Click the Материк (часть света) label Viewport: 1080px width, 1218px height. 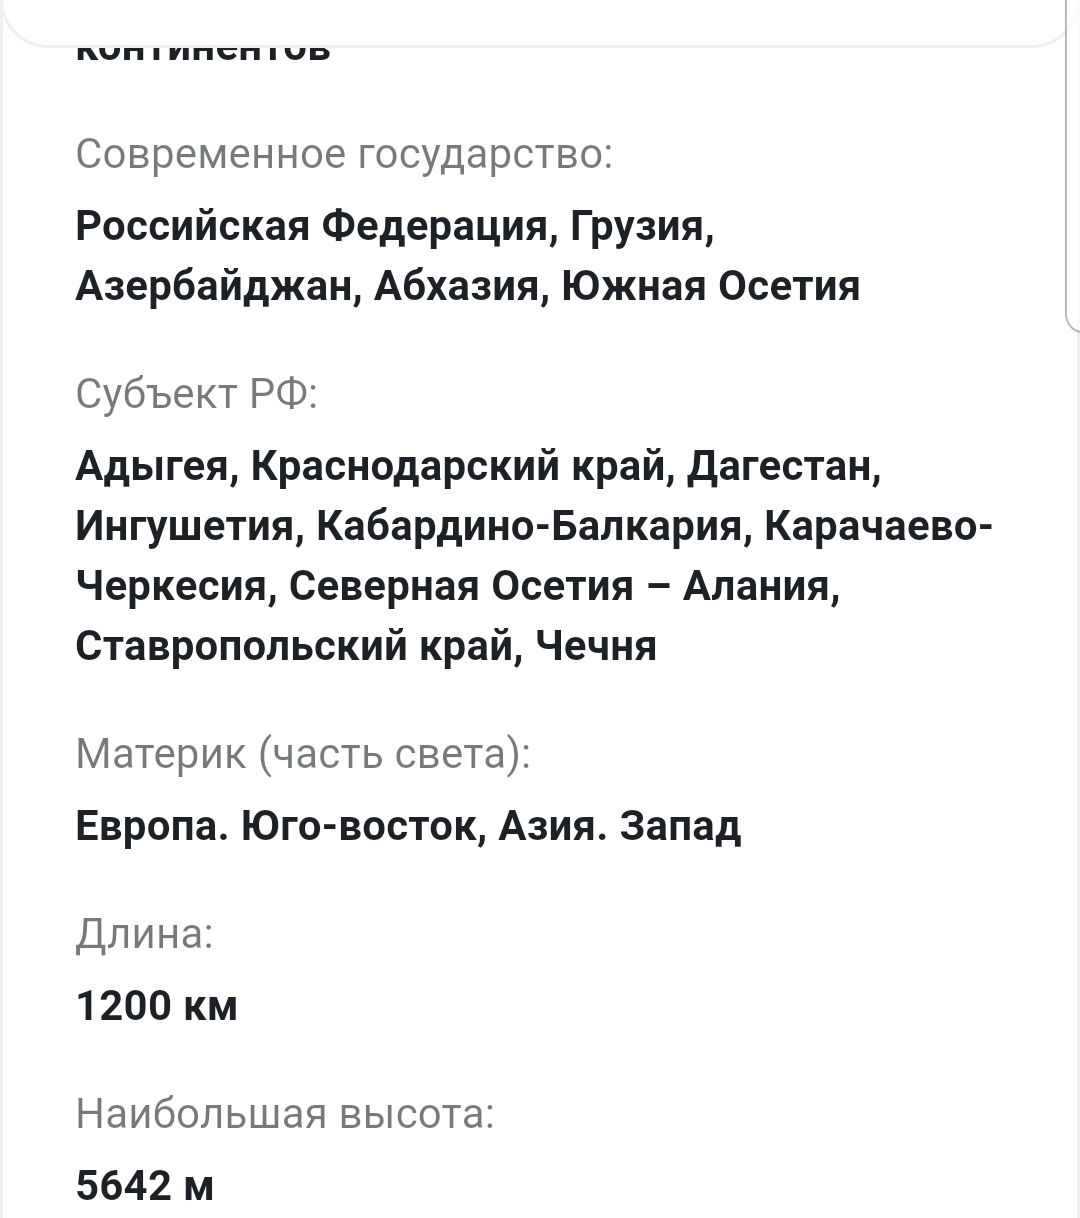[302, 754]
